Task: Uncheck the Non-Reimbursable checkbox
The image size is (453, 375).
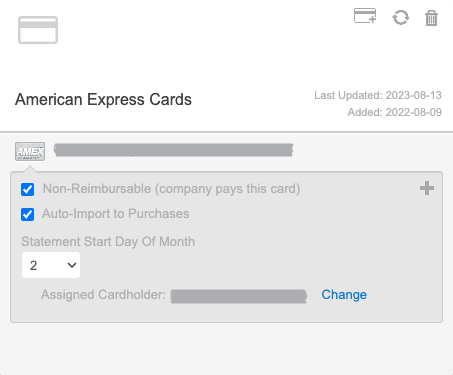Action: (x=27, y=189)
